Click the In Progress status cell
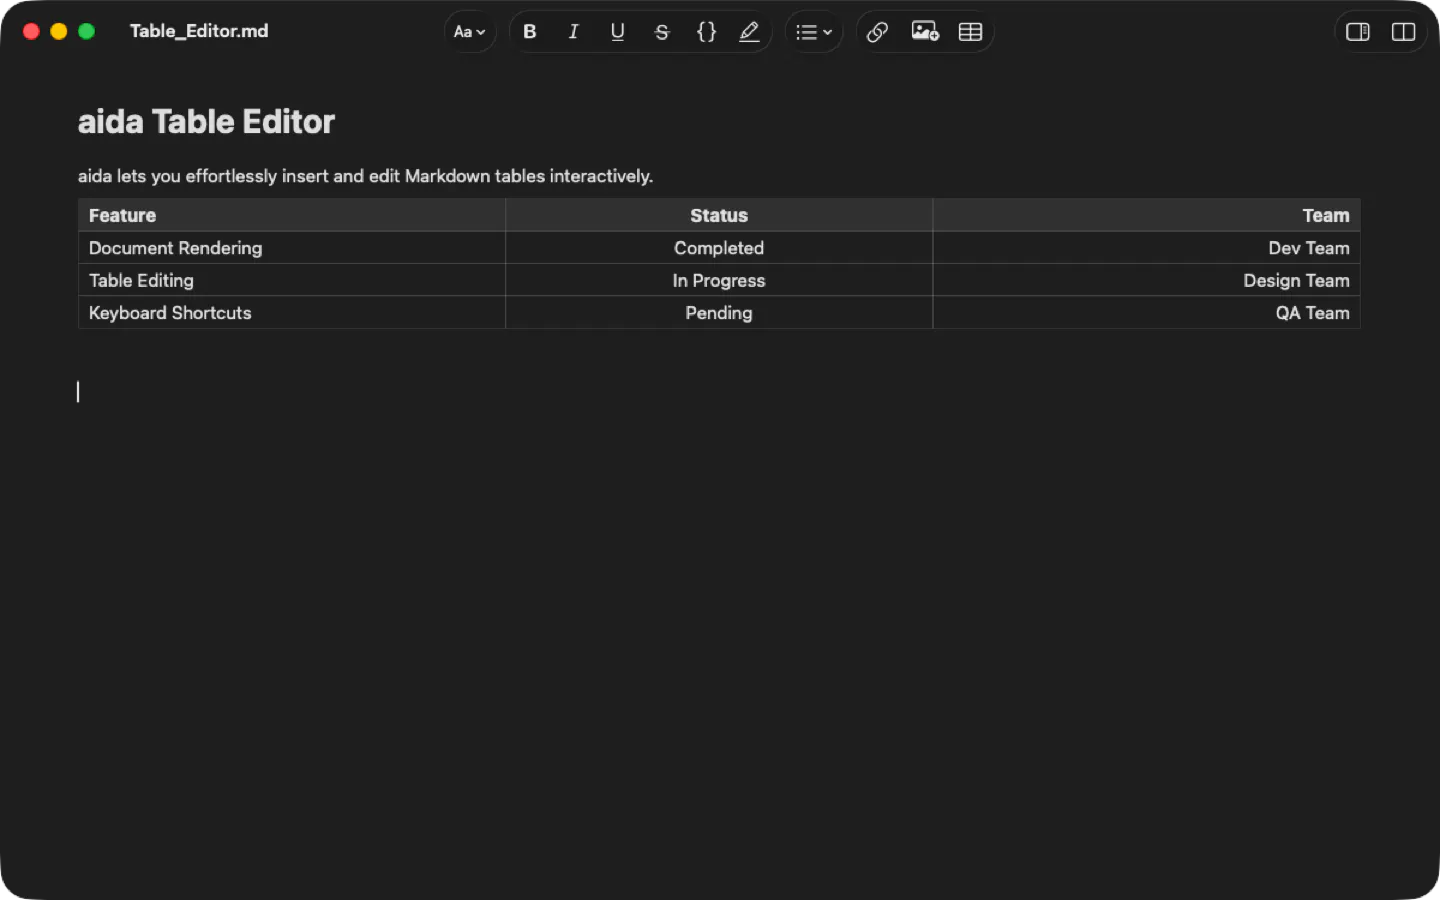Viewport: 1440px width, 900px height. pyautogui.click(x=719, y=280)
